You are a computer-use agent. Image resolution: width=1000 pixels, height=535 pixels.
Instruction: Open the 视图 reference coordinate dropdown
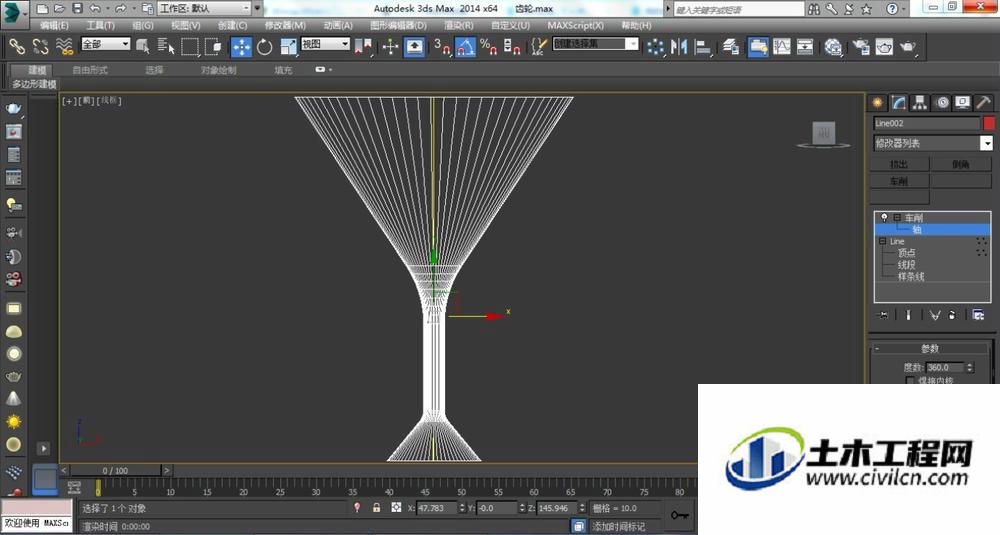click(x=325, y=44)
